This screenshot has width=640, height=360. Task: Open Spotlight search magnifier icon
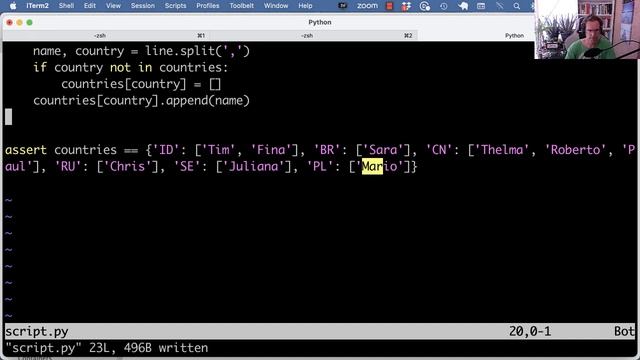[516, 6]
